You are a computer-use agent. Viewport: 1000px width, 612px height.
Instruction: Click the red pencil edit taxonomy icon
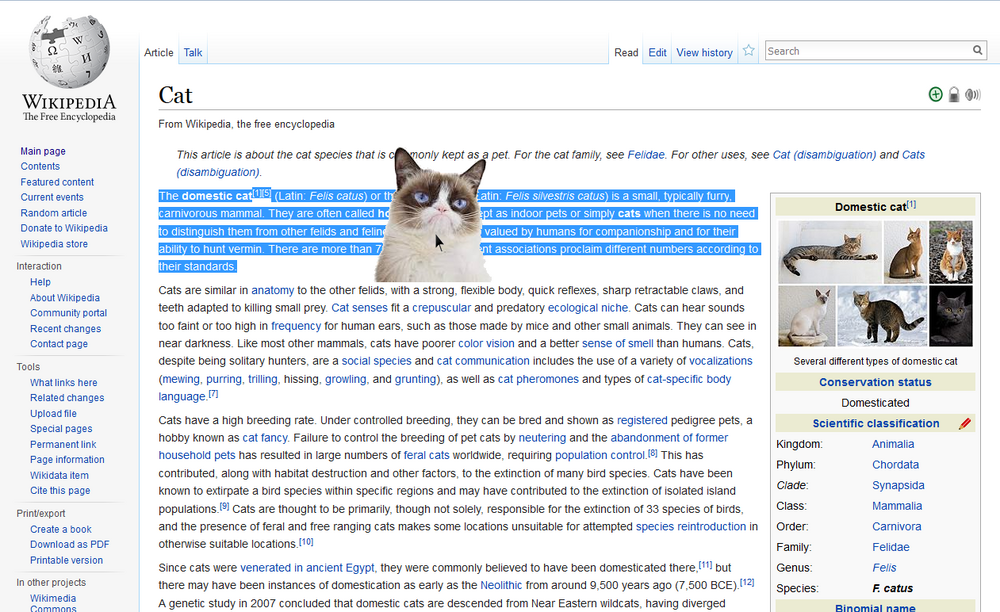(964, 423)
